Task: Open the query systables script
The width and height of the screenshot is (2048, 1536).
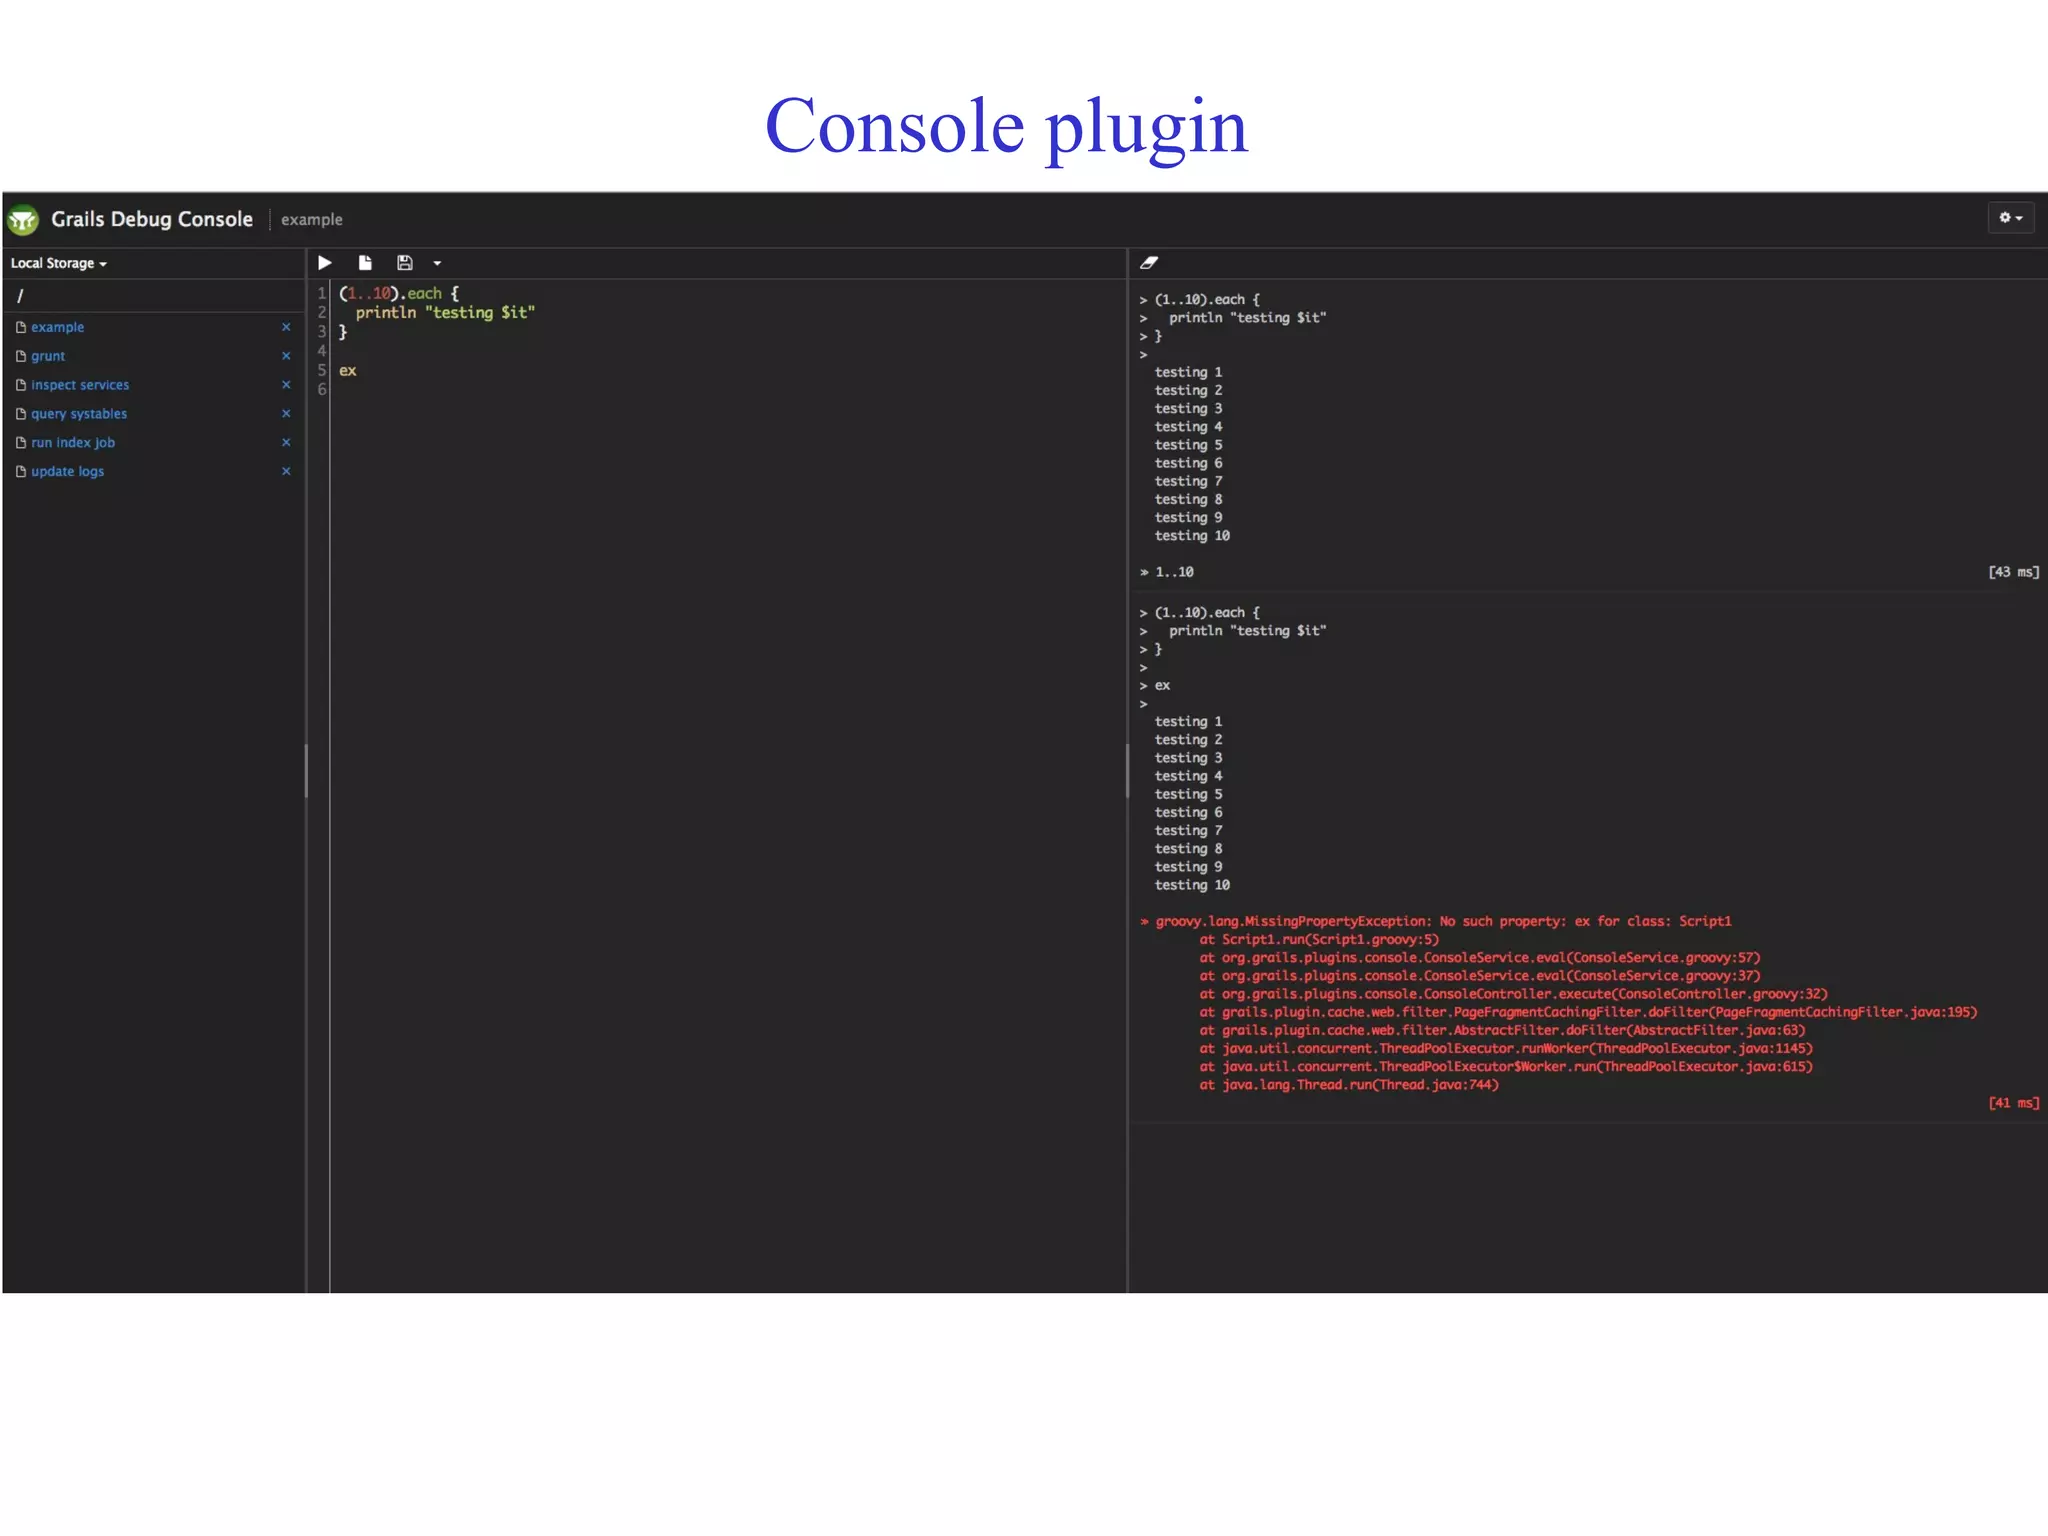Action: tap(79, 414)
